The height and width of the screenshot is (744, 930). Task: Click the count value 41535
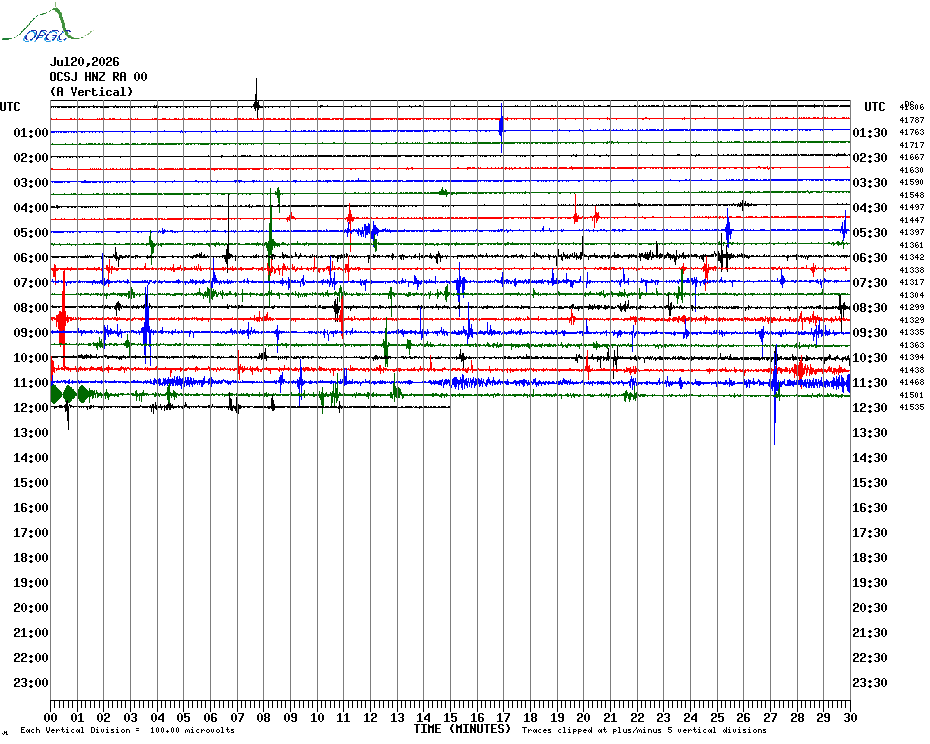tap(912, 407)
